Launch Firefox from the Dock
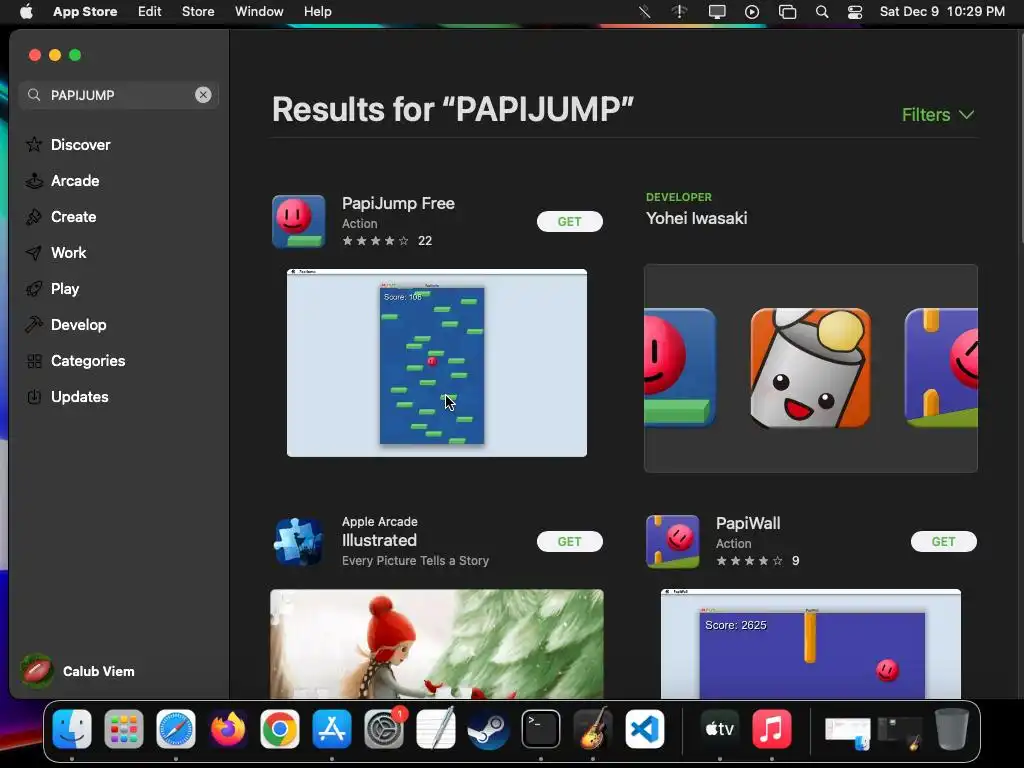Image resolution: width=1024 pixels, height=768 pixels. pos(228,729)
